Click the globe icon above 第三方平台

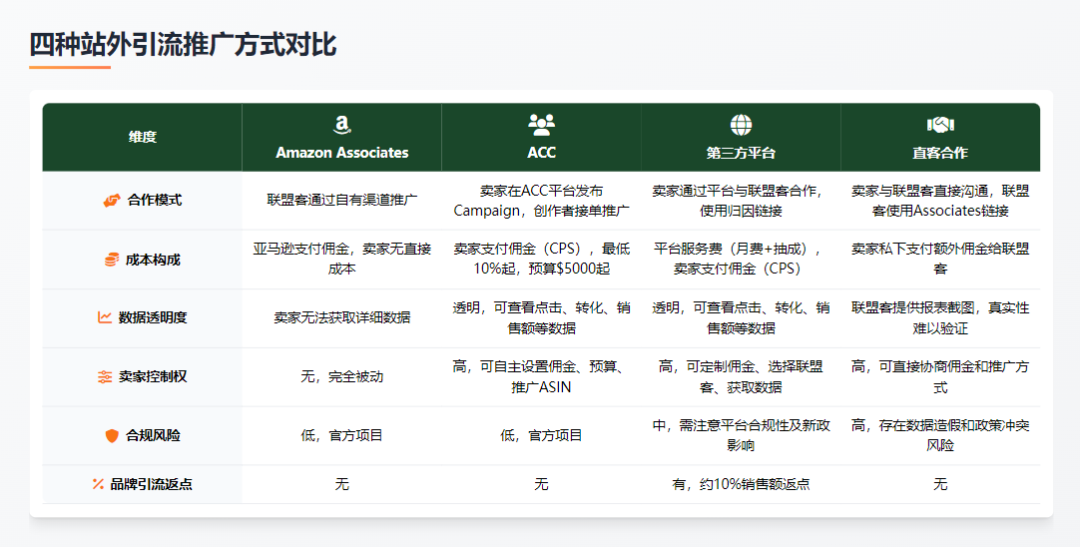point(741,125)
